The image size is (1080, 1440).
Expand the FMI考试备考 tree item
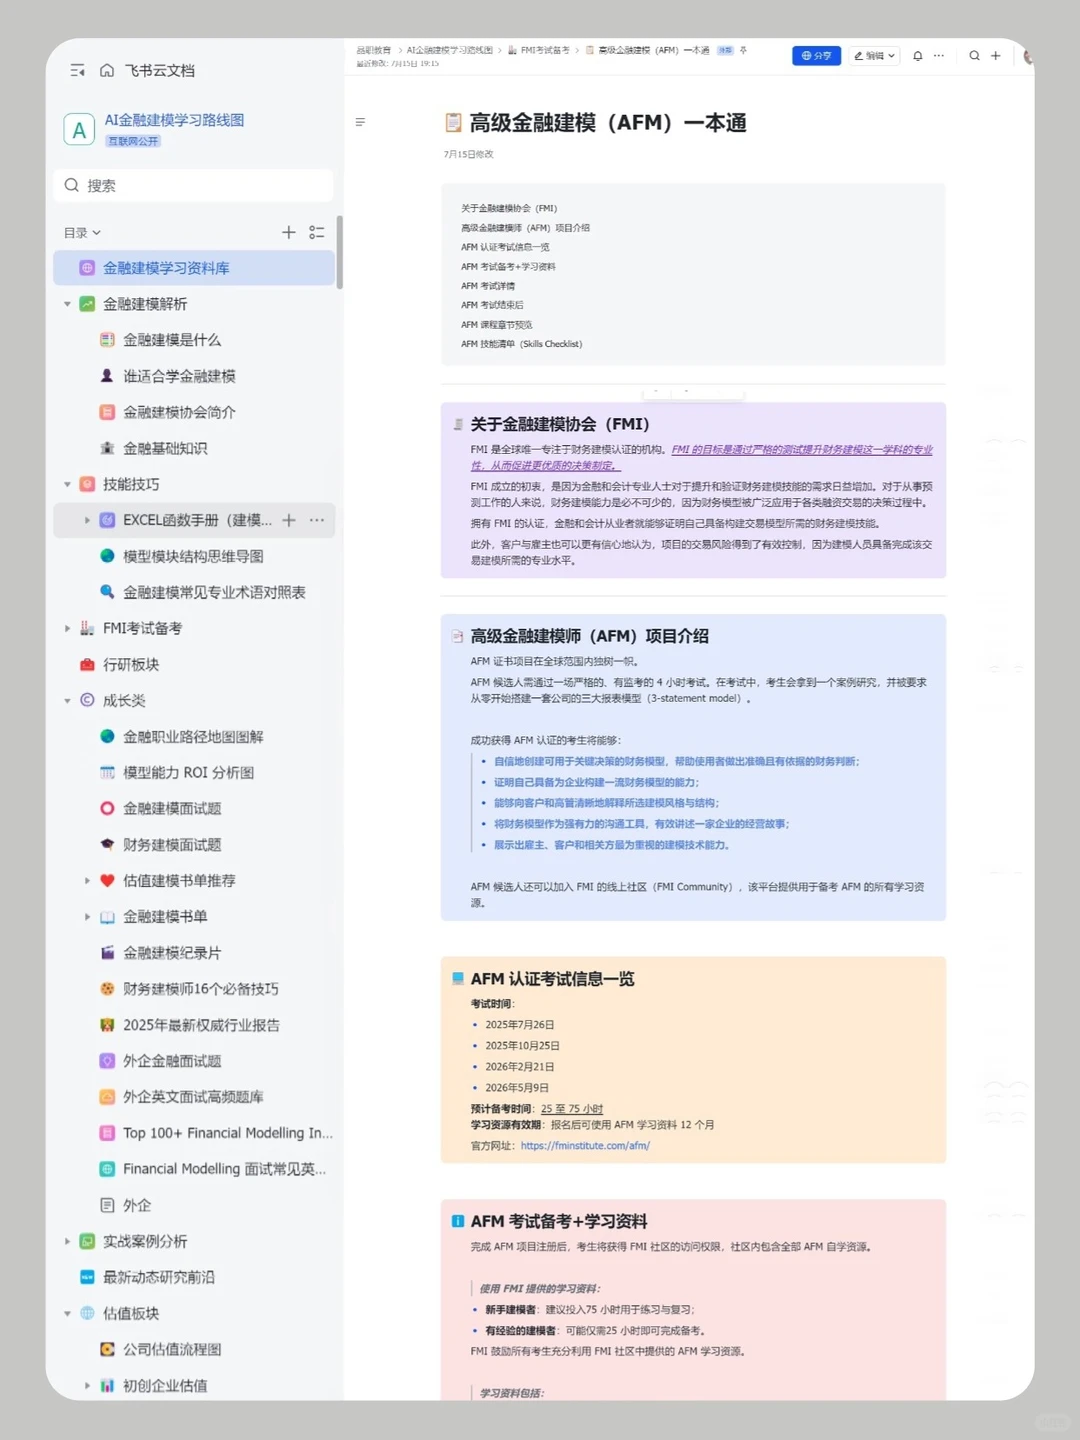pos(66,628)
